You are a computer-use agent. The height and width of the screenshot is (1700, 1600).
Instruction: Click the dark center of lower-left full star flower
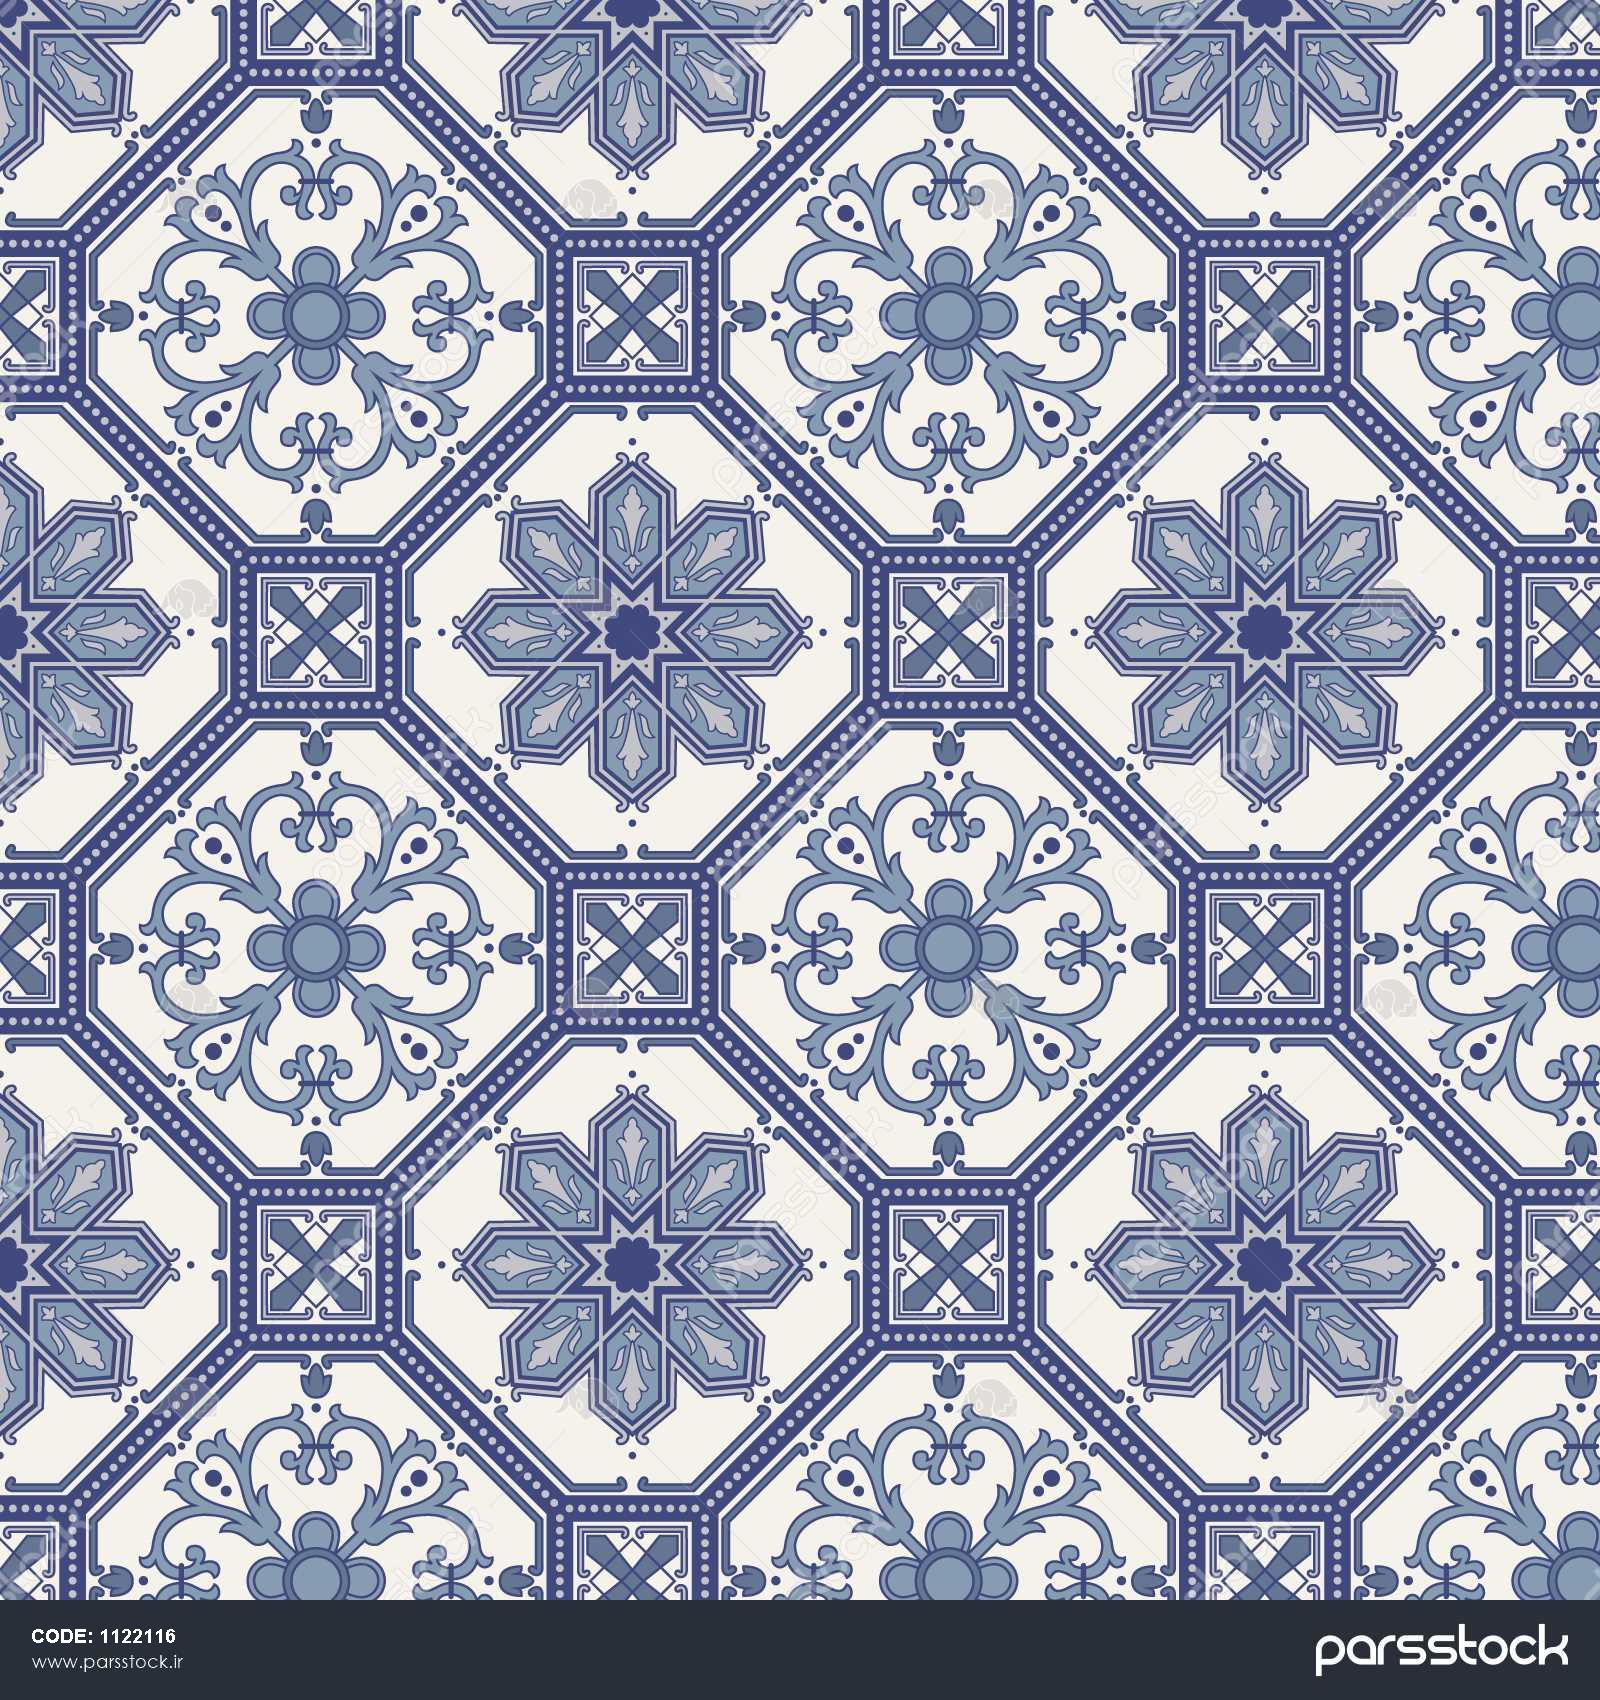pyautogui.click(x=629, y=1256)
